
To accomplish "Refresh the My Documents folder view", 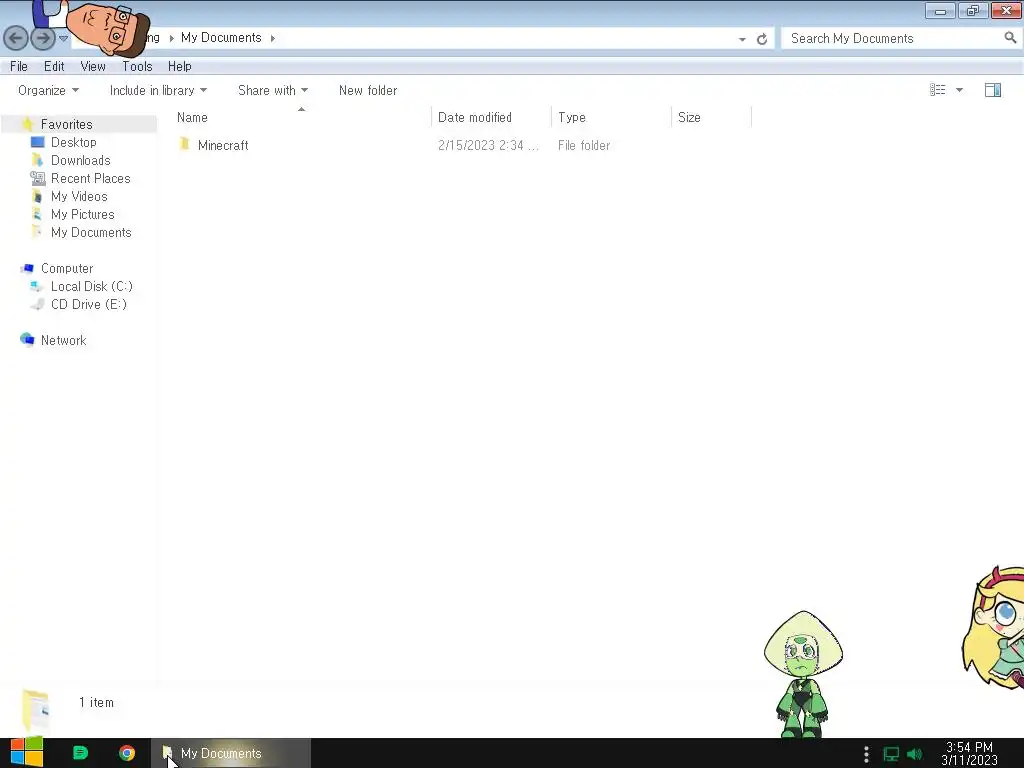I will click(x=761, y=39).
